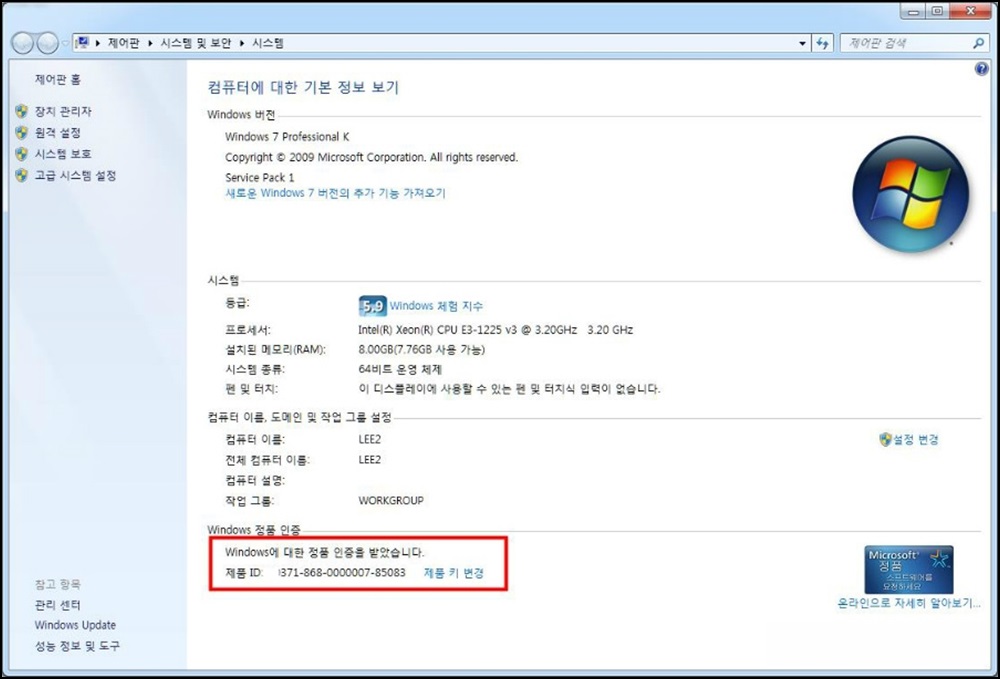Image resolution: width=1000 pixels, height=679 pixels.
Task: Click 64비트 운영 체제 value
Action: (400, 369)
